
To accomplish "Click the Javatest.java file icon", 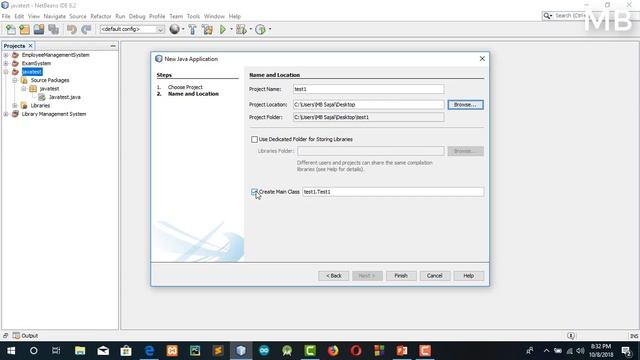I will tap(42, 97).
